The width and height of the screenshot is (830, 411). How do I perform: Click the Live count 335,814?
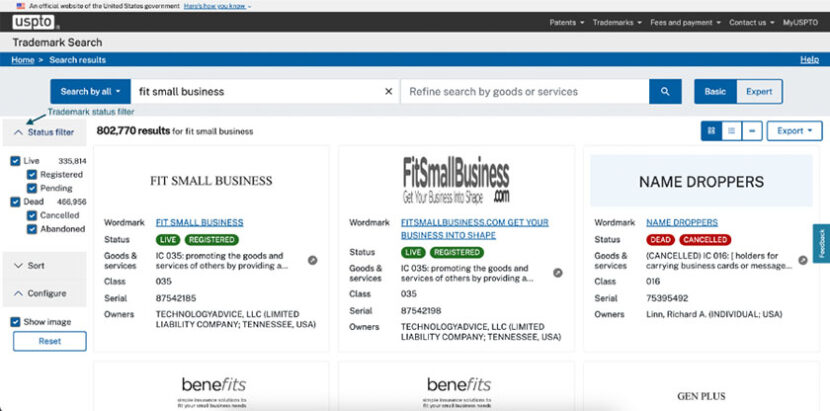[72, 161]
